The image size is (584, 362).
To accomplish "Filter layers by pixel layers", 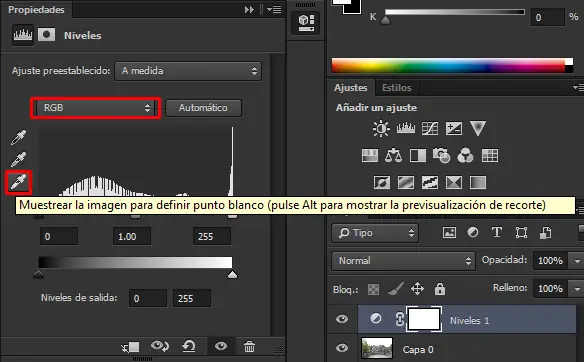I will pyautogui.click(x=449, y=233).
